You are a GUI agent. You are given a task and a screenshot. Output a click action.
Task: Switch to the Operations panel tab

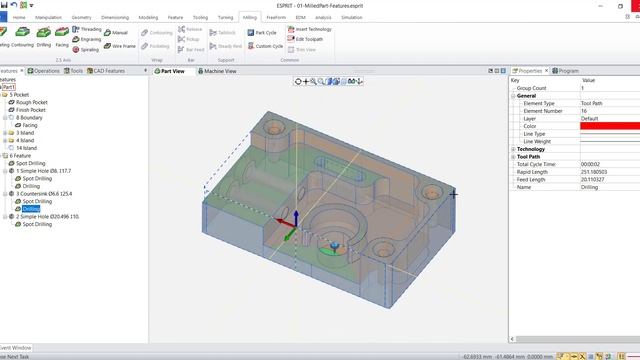44,71
